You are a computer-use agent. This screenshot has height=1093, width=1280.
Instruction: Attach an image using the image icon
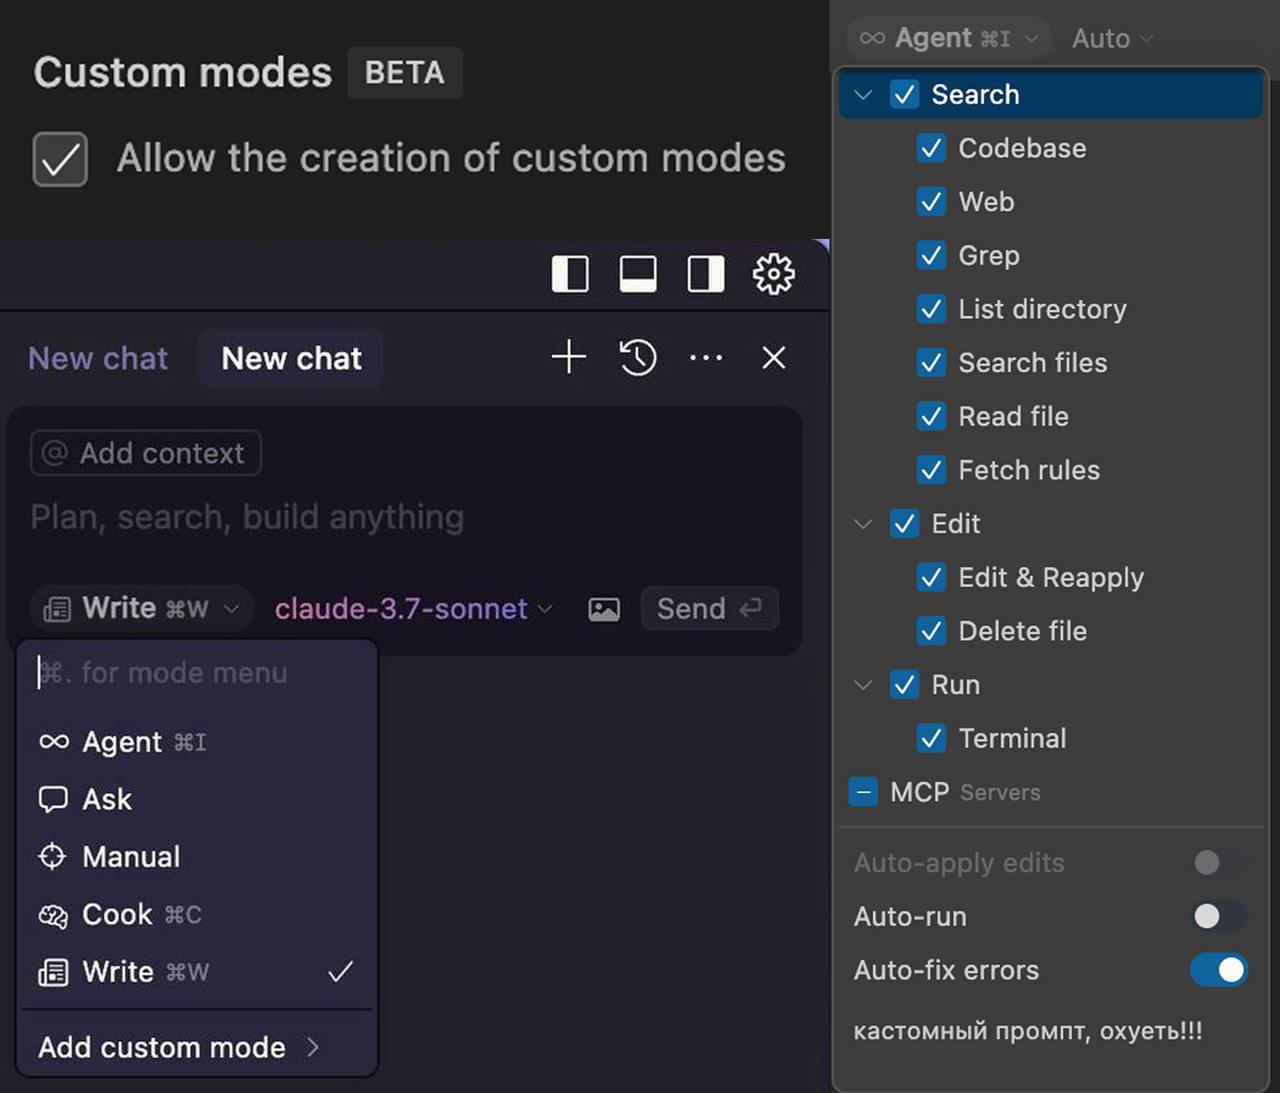[603, 608]
